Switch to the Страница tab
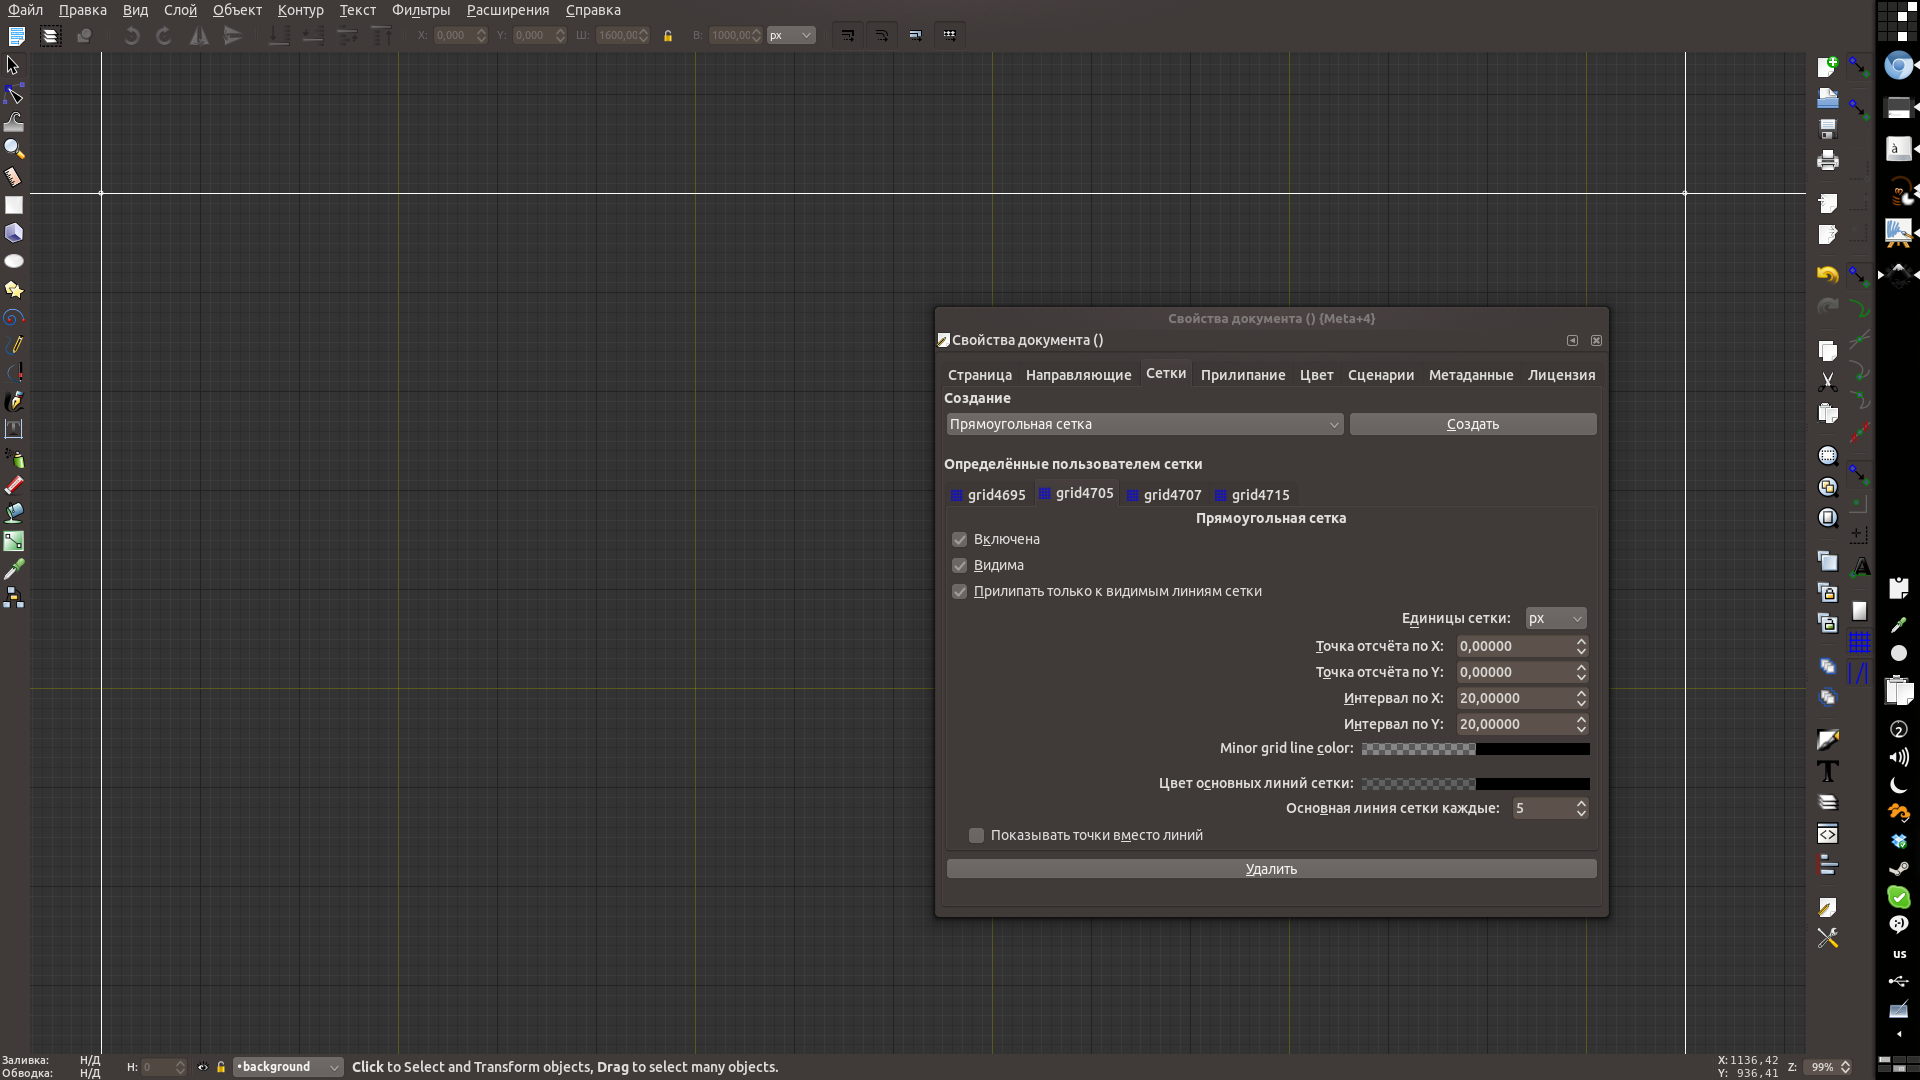This screenshot has width=1920, height=1080. tap(979, 375)
